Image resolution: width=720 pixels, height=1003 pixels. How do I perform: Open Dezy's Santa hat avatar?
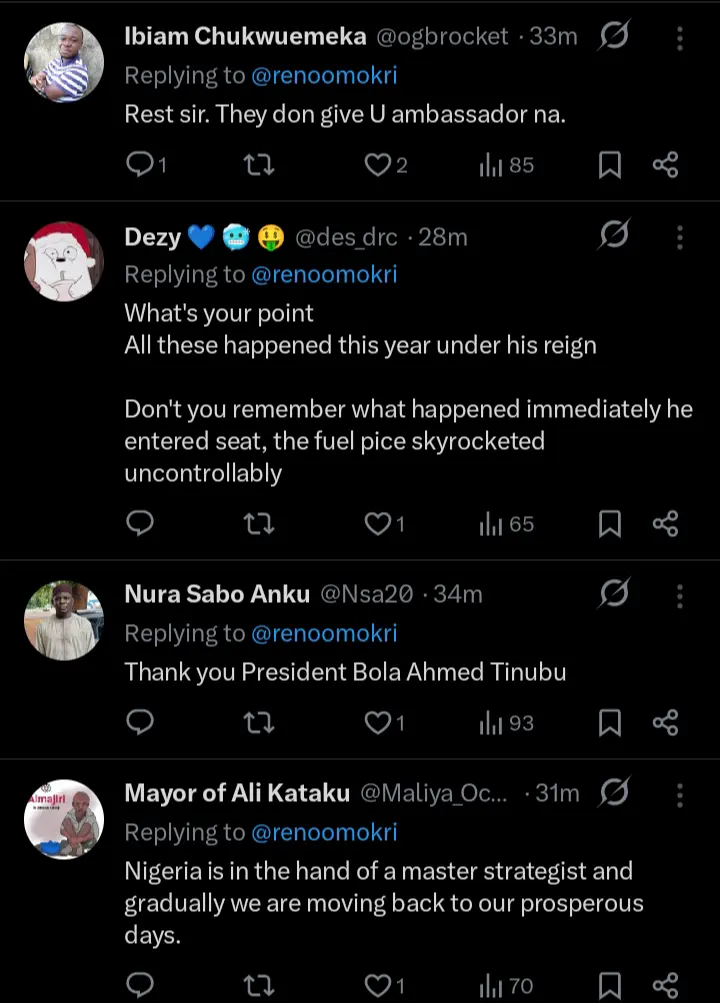64,262
